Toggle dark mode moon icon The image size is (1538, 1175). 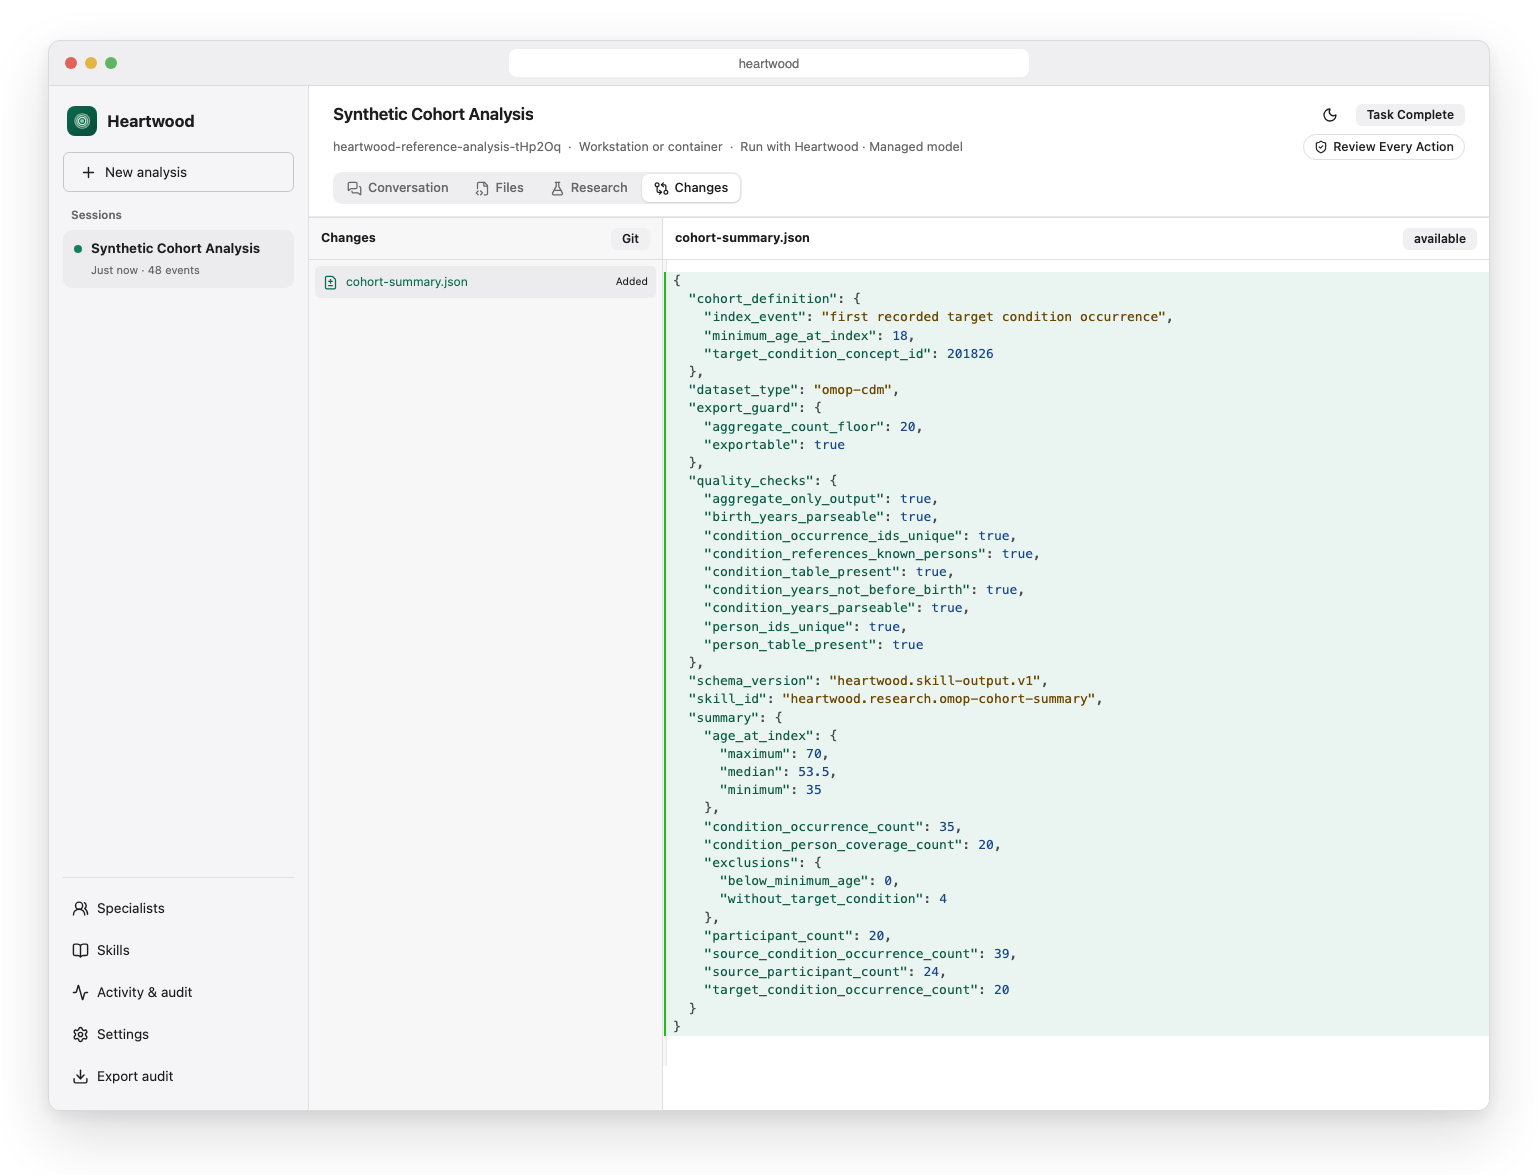[1330, 115]
